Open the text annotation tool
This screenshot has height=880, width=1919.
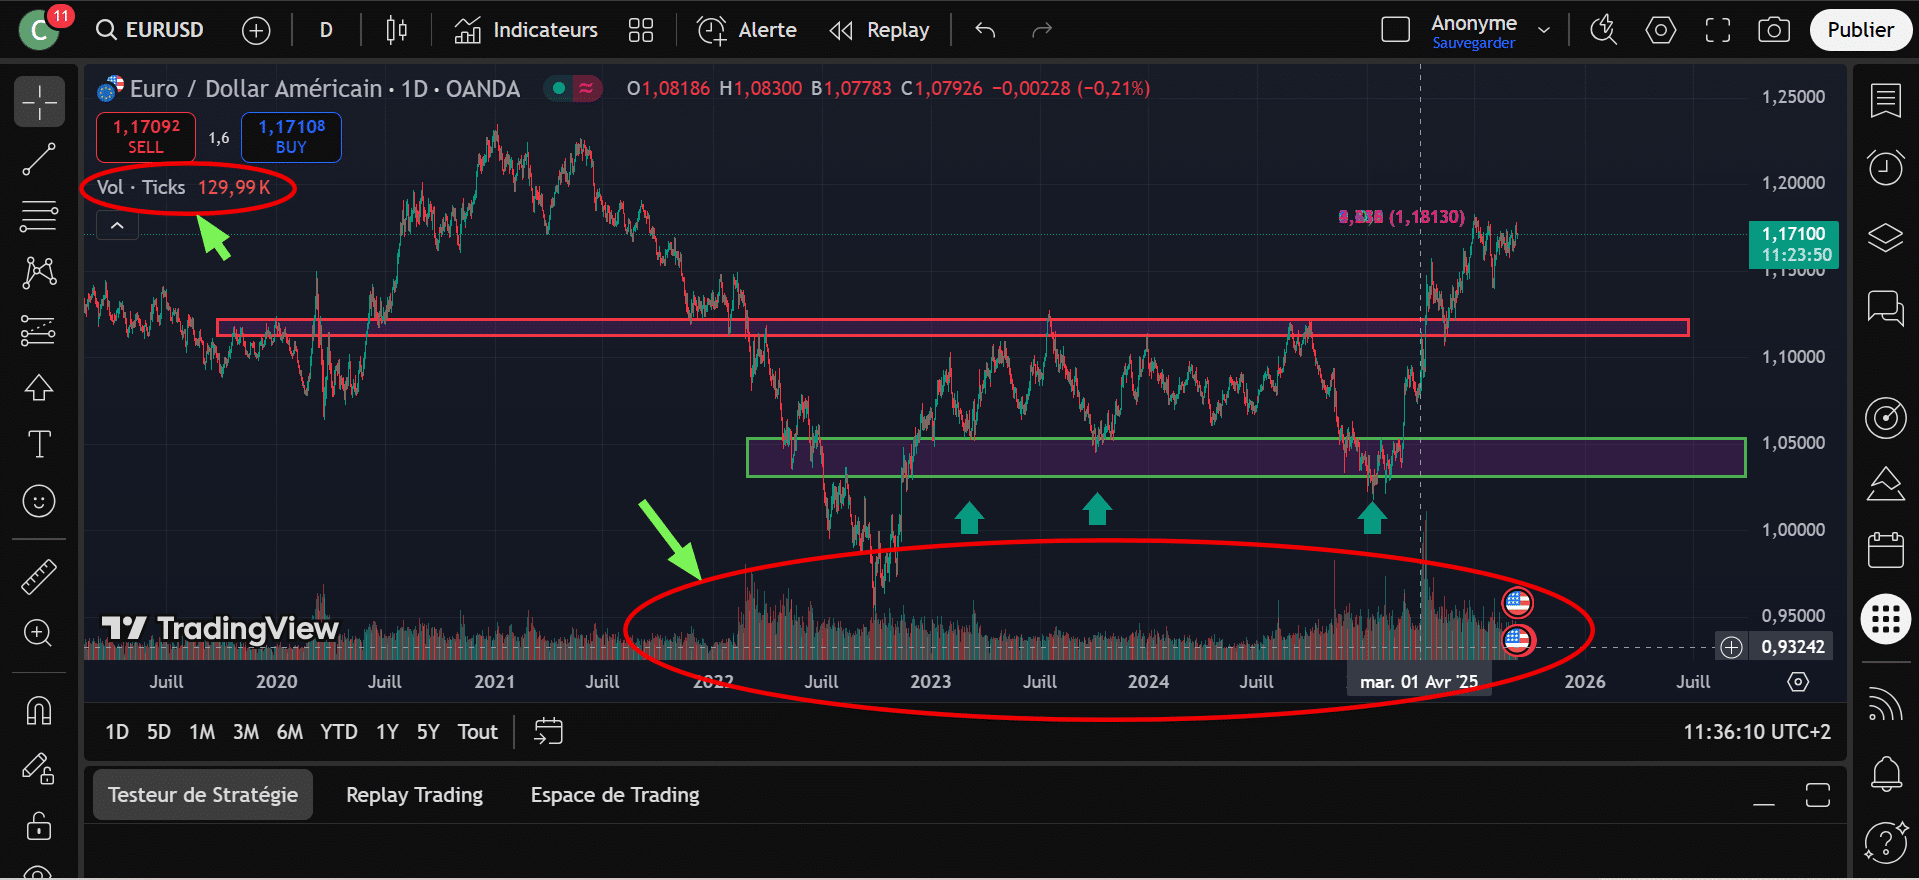point(39,444)
